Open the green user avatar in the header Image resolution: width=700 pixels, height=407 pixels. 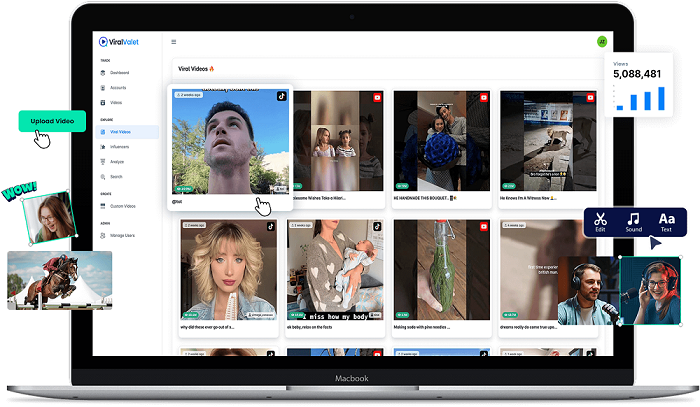pos(602,42)
